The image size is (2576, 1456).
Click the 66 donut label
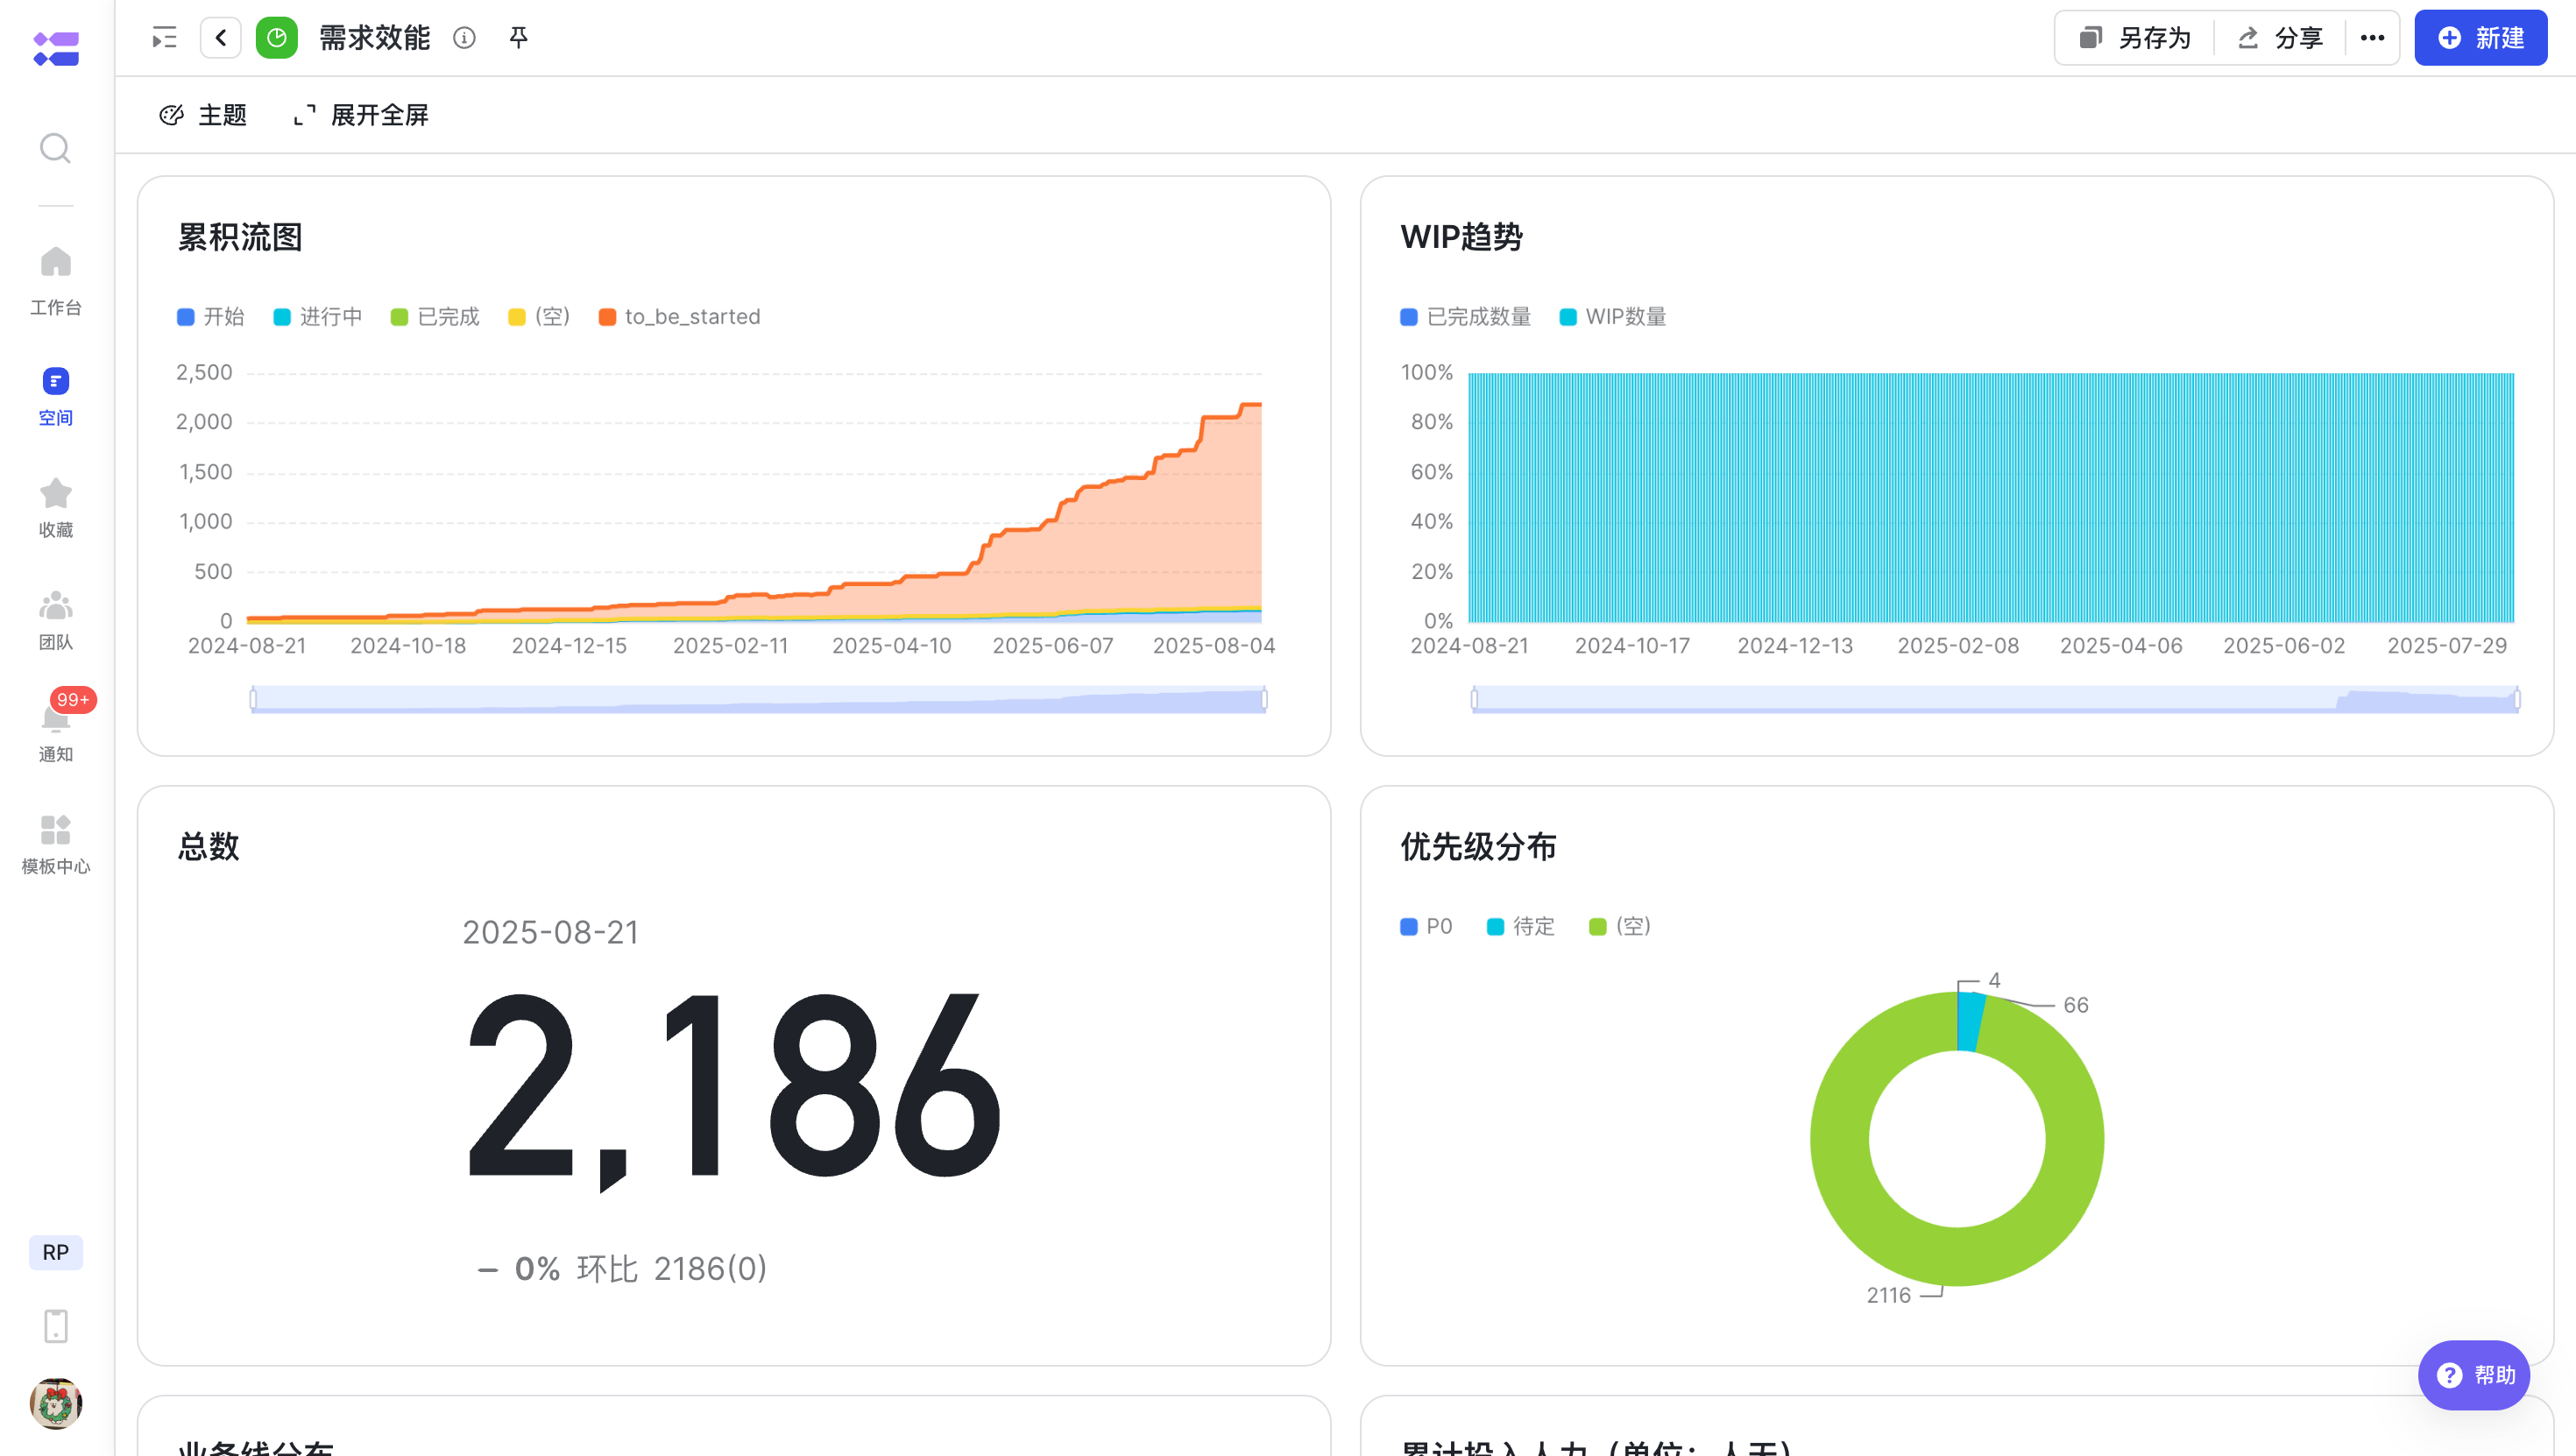click(2076, 1005)
